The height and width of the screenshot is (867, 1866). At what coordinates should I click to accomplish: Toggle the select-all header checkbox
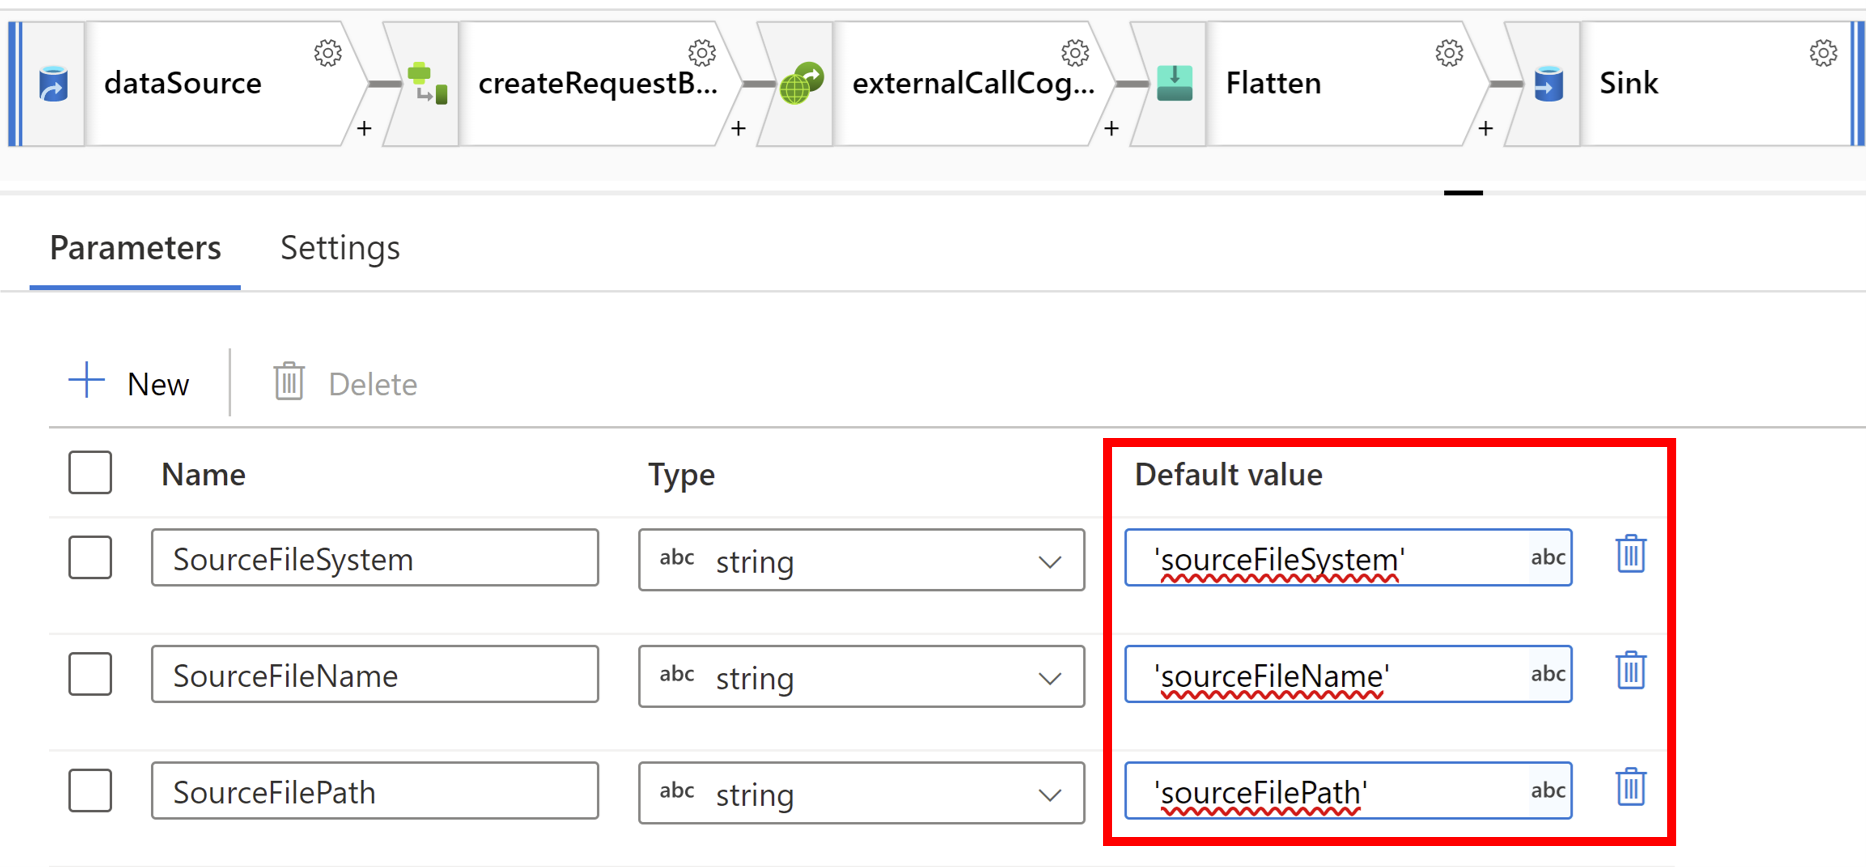click(90, 473)
